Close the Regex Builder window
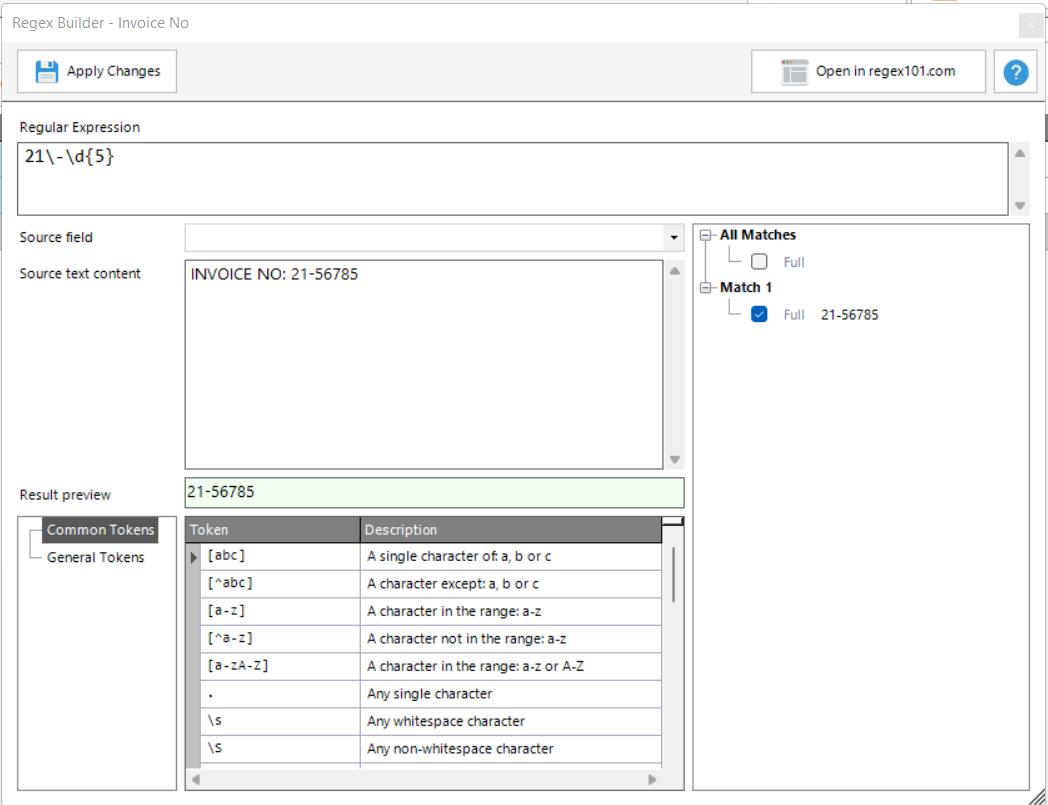Viewport: 1048px width, 805px height. [1031, 25]
